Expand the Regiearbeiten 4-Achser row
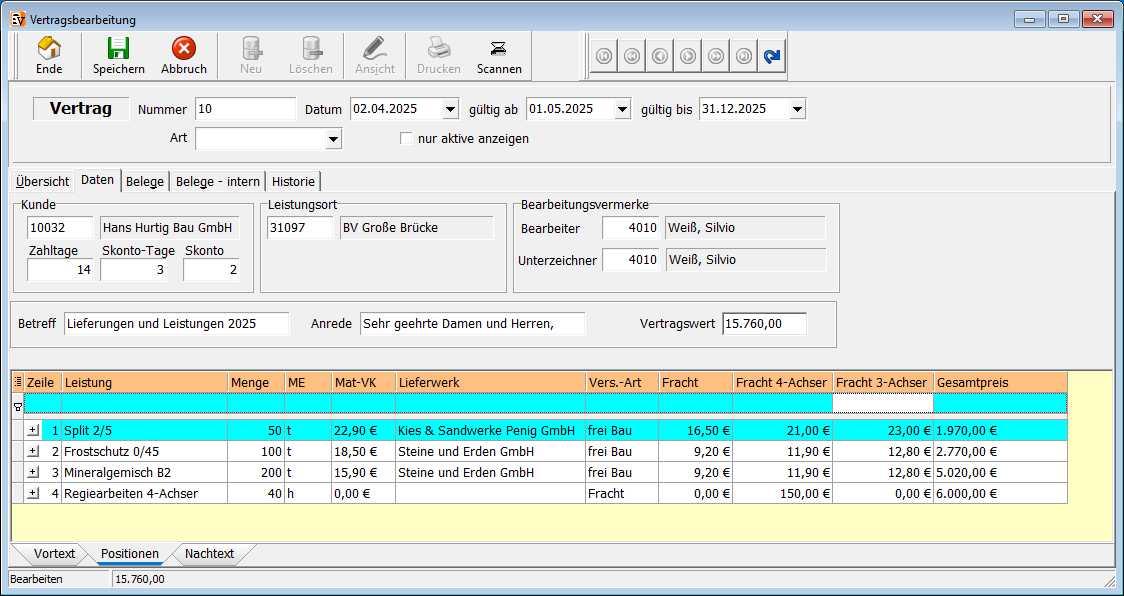The image size is (1124, 596). [33, 493]
